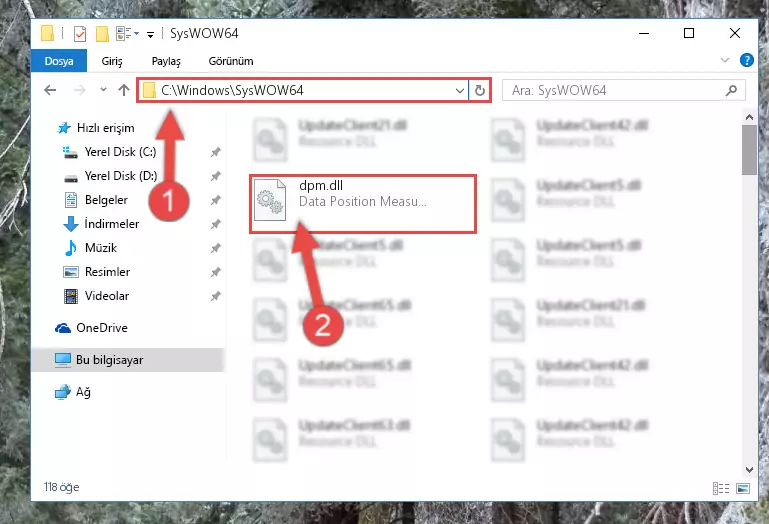Expand the ribbon with the chevron

coord(724,60)
